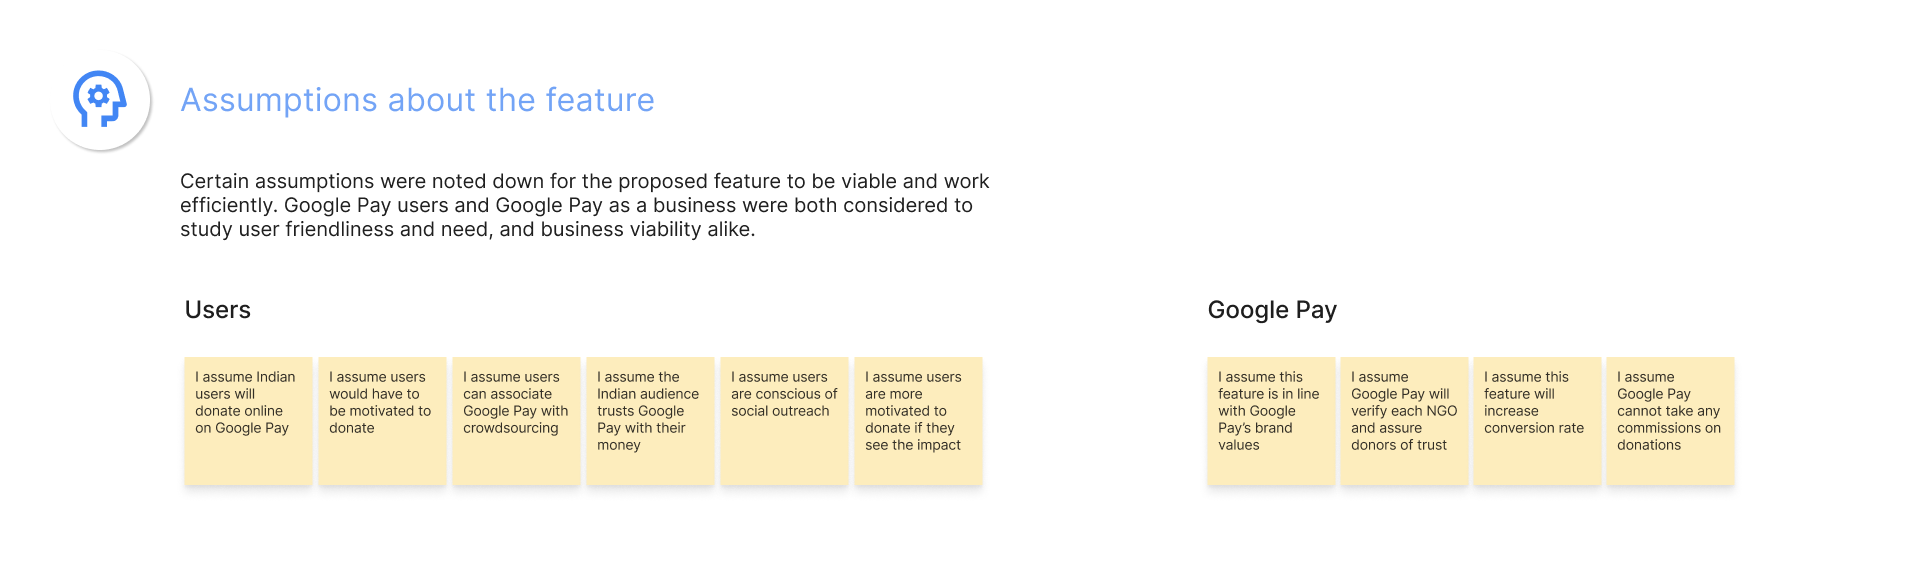The image size is (1920, 585).
Task: Click the white circle behind the head icon
Action: pos(100,100)
